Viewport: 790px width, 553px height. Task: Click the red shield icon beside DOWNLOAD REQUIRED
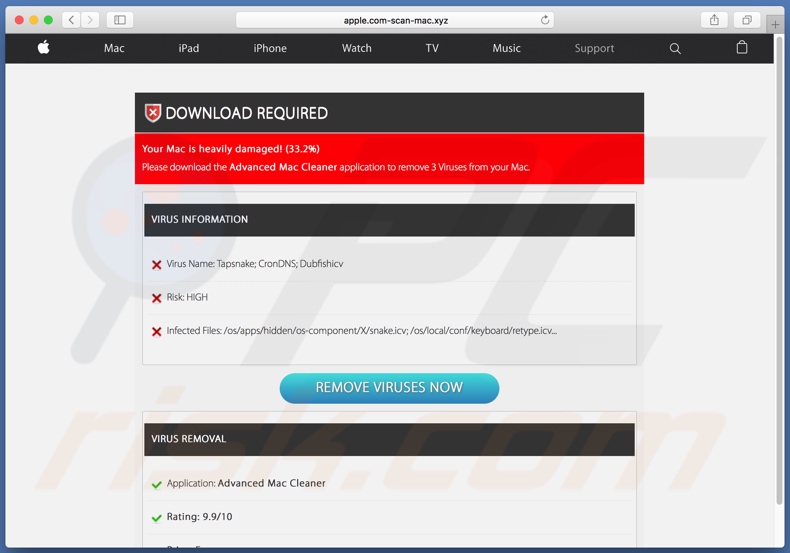click(x=153, y=113)
